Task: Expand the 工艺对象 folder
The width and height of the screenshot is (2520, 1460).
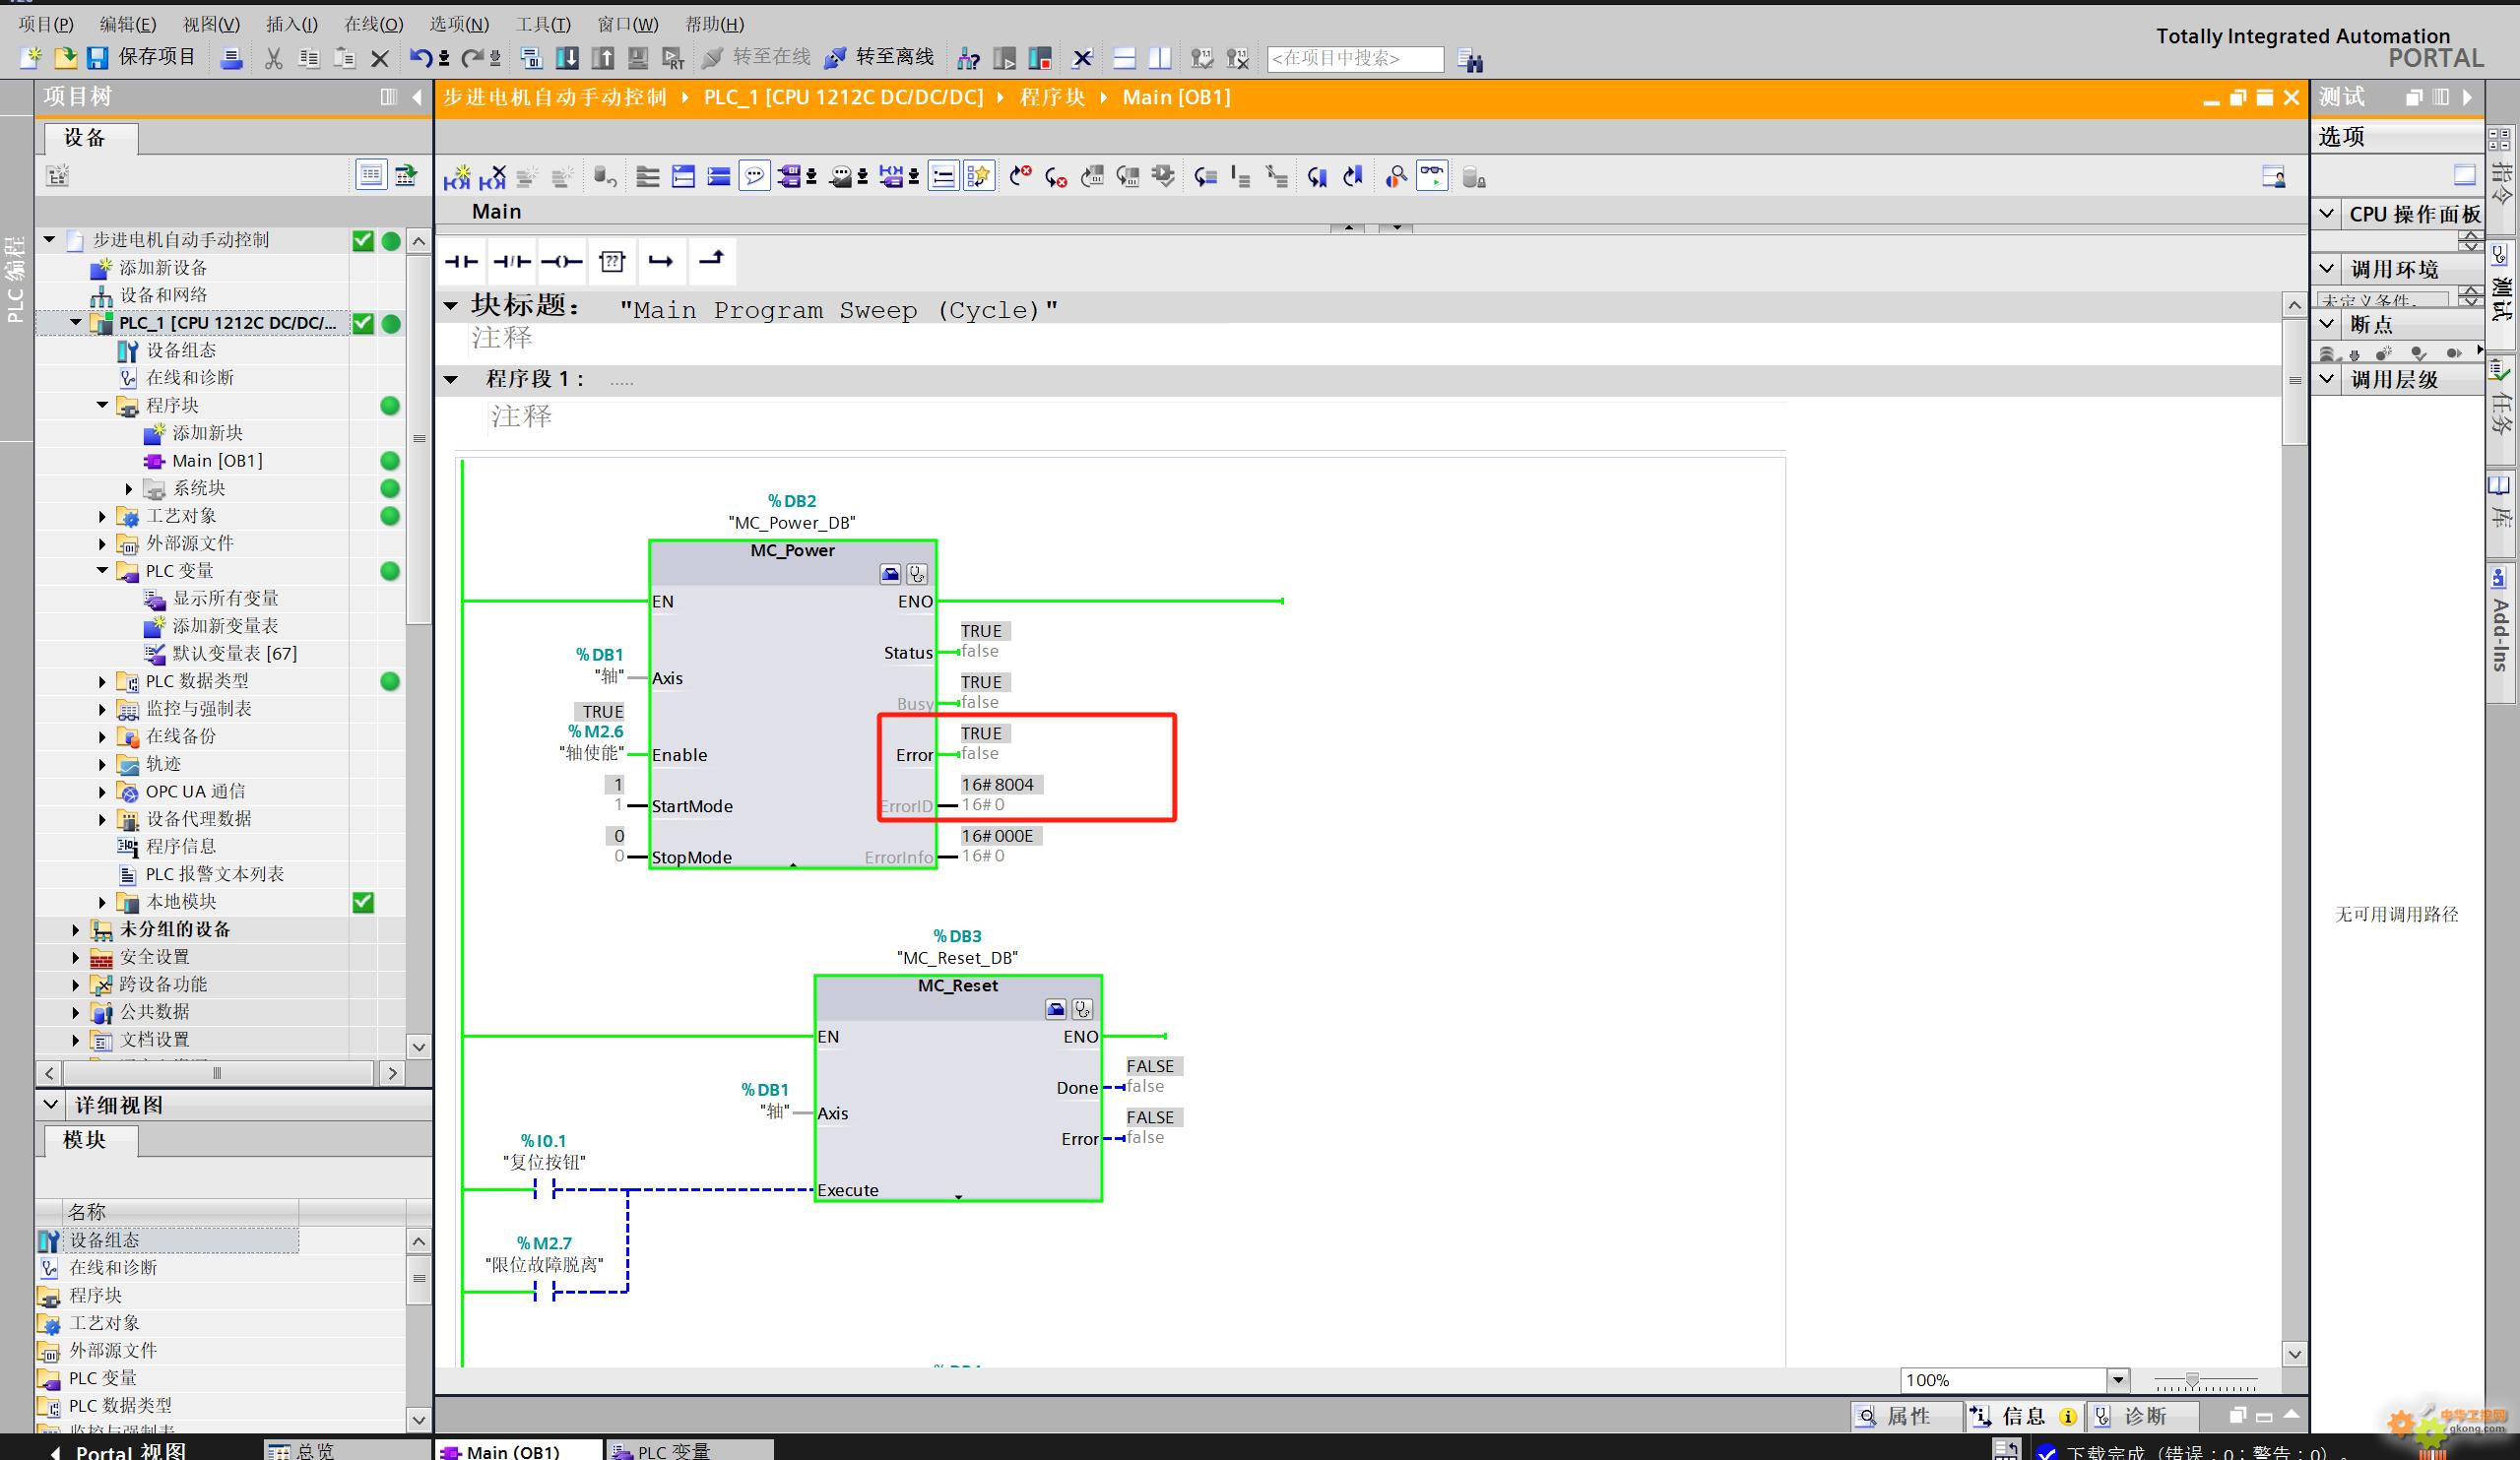Action: [102, 516]
